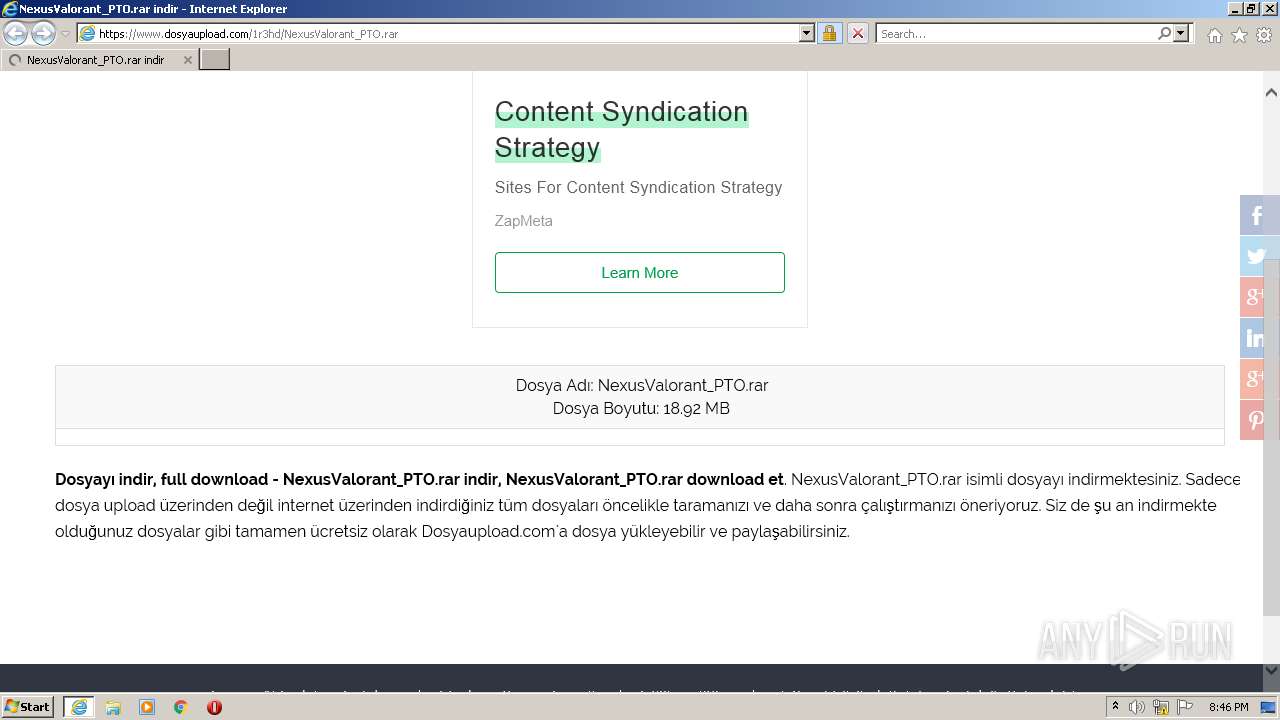1280x720 pixels.
Task: View the security lock report icon
Action: click(x=829, y=33)
